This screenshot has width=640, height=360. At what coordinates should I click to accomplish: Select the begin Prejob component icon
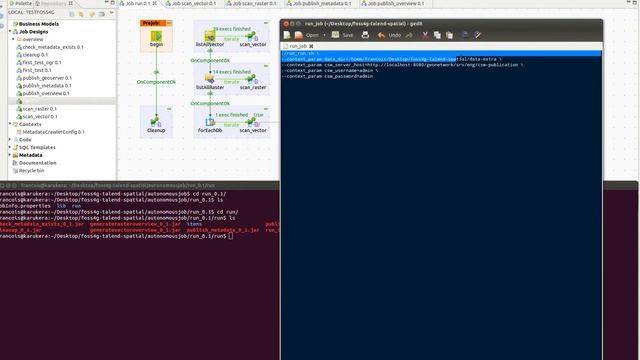click(x=156, y=36)
